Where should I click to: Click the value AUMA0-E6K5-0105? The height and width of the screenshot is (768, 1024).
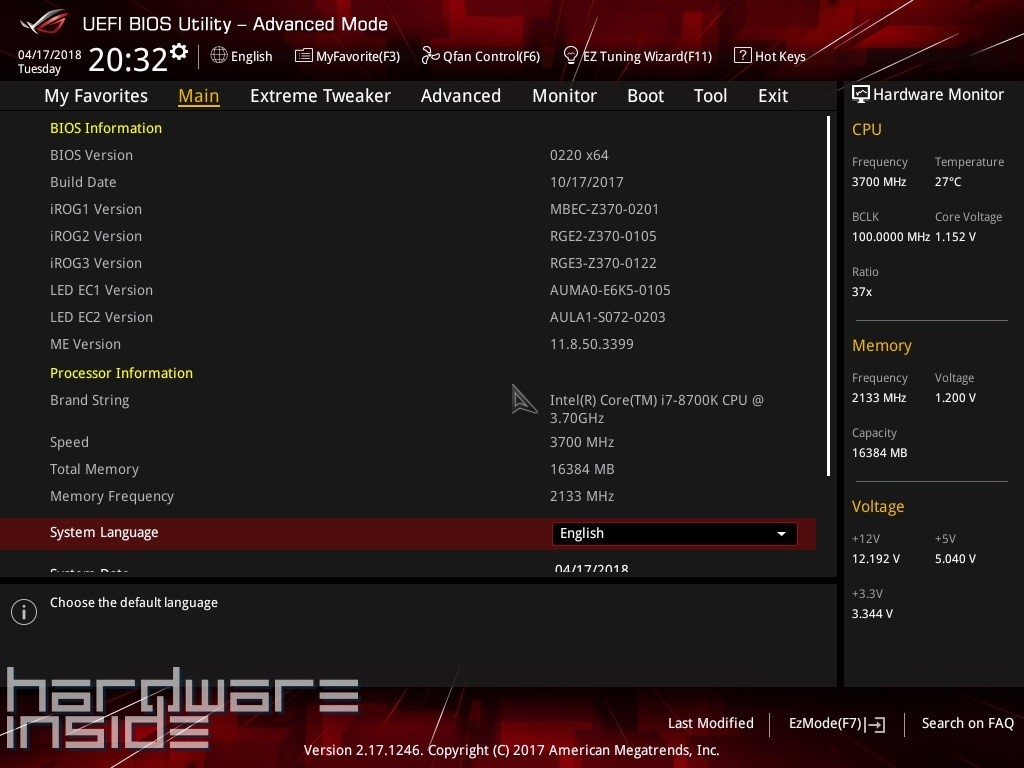pos(610,290)
